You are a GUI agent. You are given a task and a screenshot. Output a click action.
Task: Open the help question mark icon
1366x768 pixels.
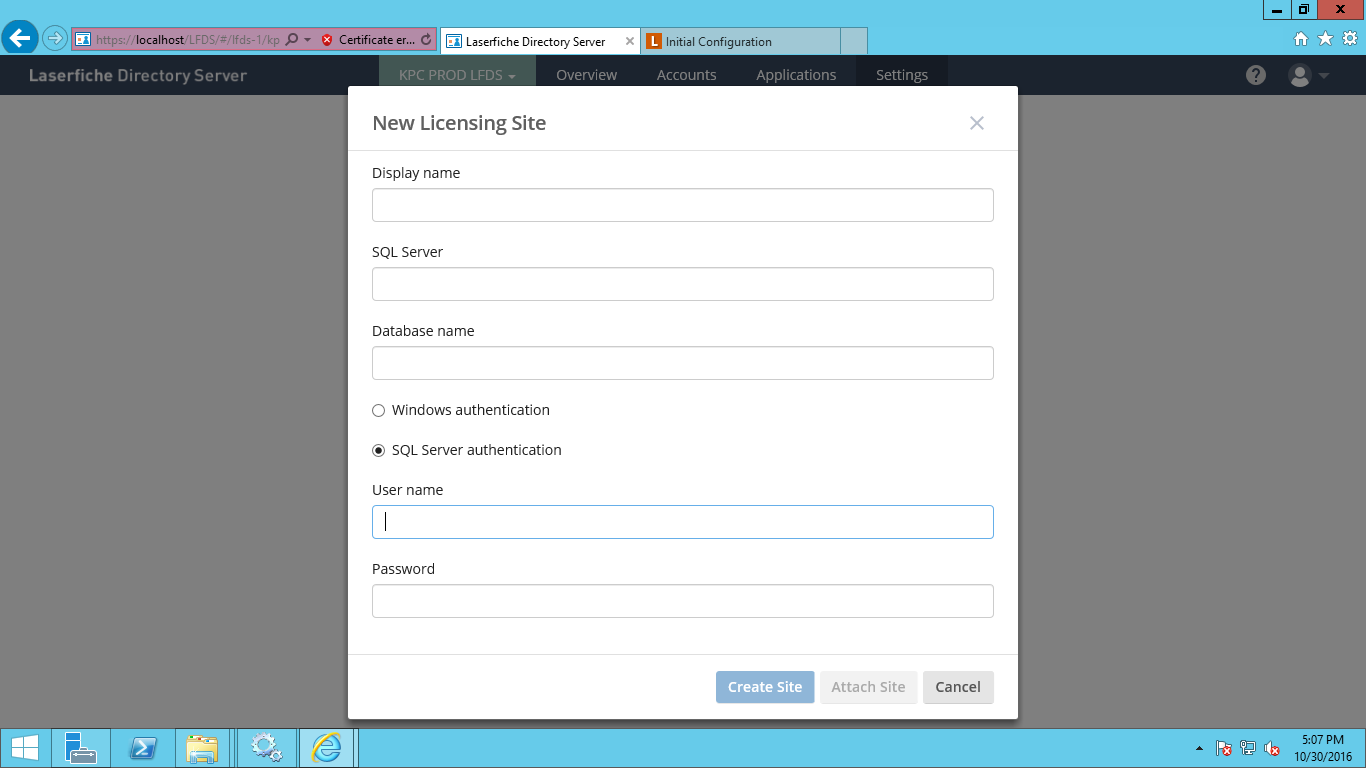coord(1256,75)
